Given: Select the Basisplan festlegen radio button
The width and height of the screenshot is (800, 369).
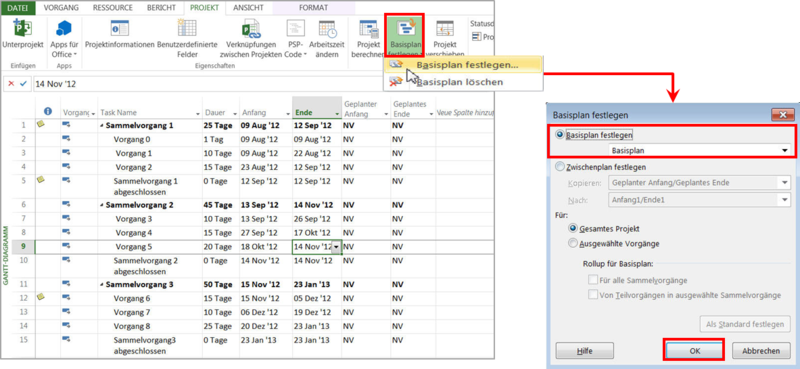Looking at the screenshot, I should click(561, 135).
